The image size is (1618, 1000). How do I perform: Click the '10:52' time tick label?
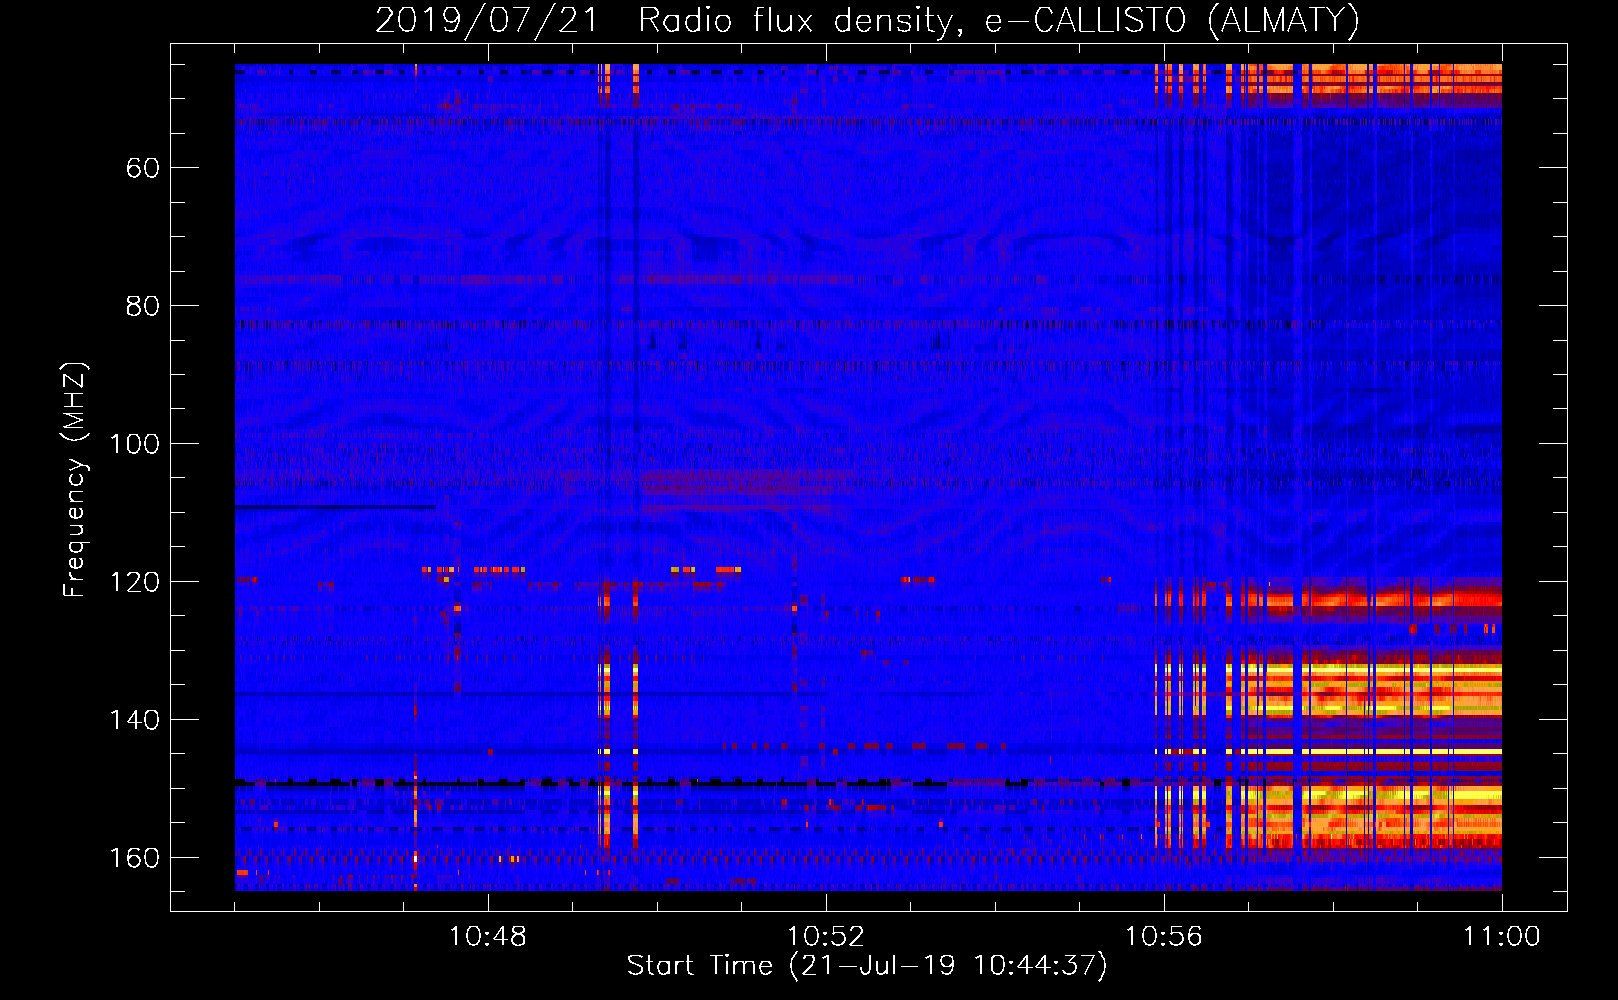coord(826,937)
